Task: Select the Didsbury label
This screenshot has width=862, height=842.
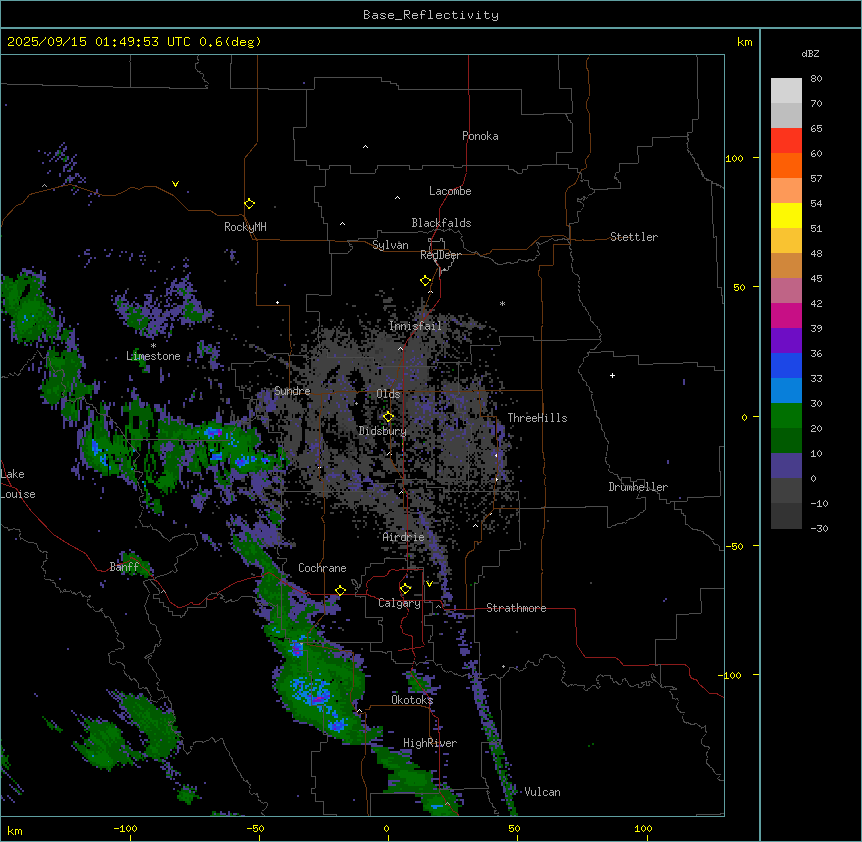Action: click(383, 431)
